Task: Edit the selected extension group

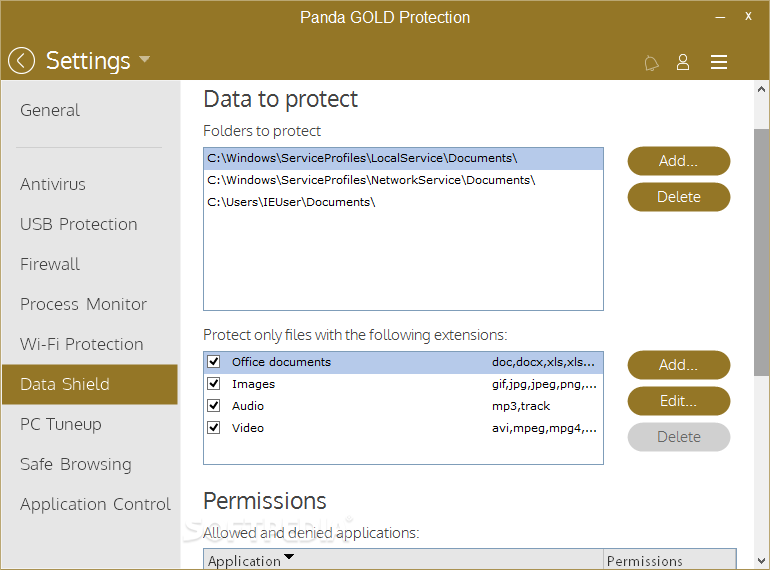Action: point(679,401)
